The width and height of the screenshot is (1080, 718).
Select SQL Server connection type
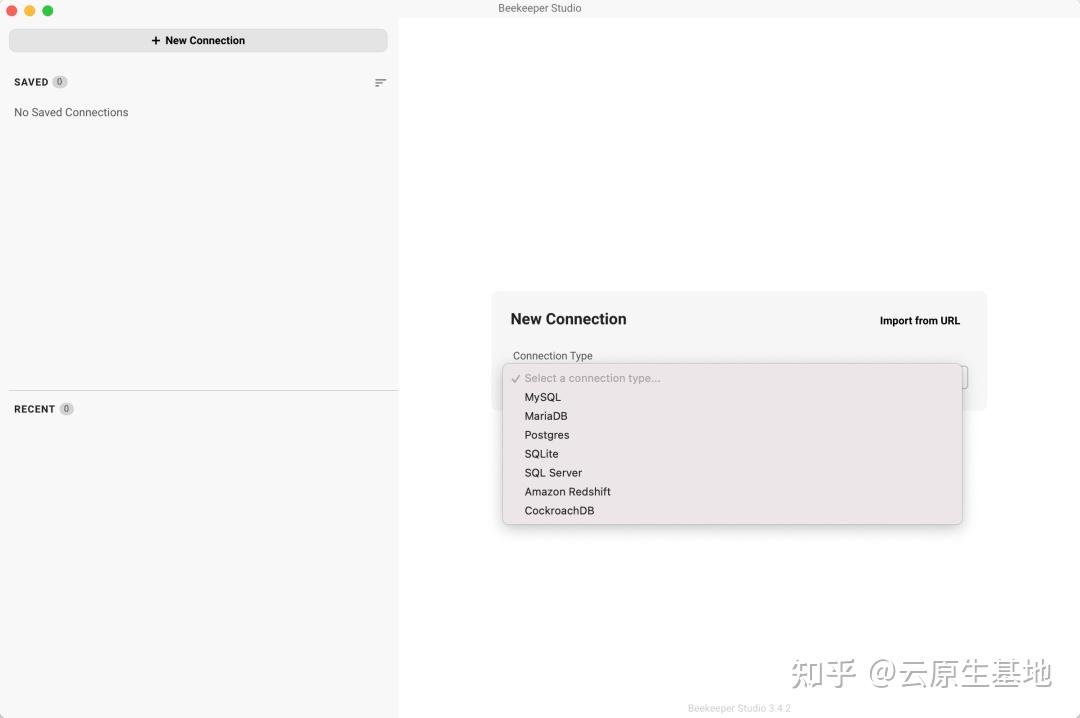tap(553, 472)
